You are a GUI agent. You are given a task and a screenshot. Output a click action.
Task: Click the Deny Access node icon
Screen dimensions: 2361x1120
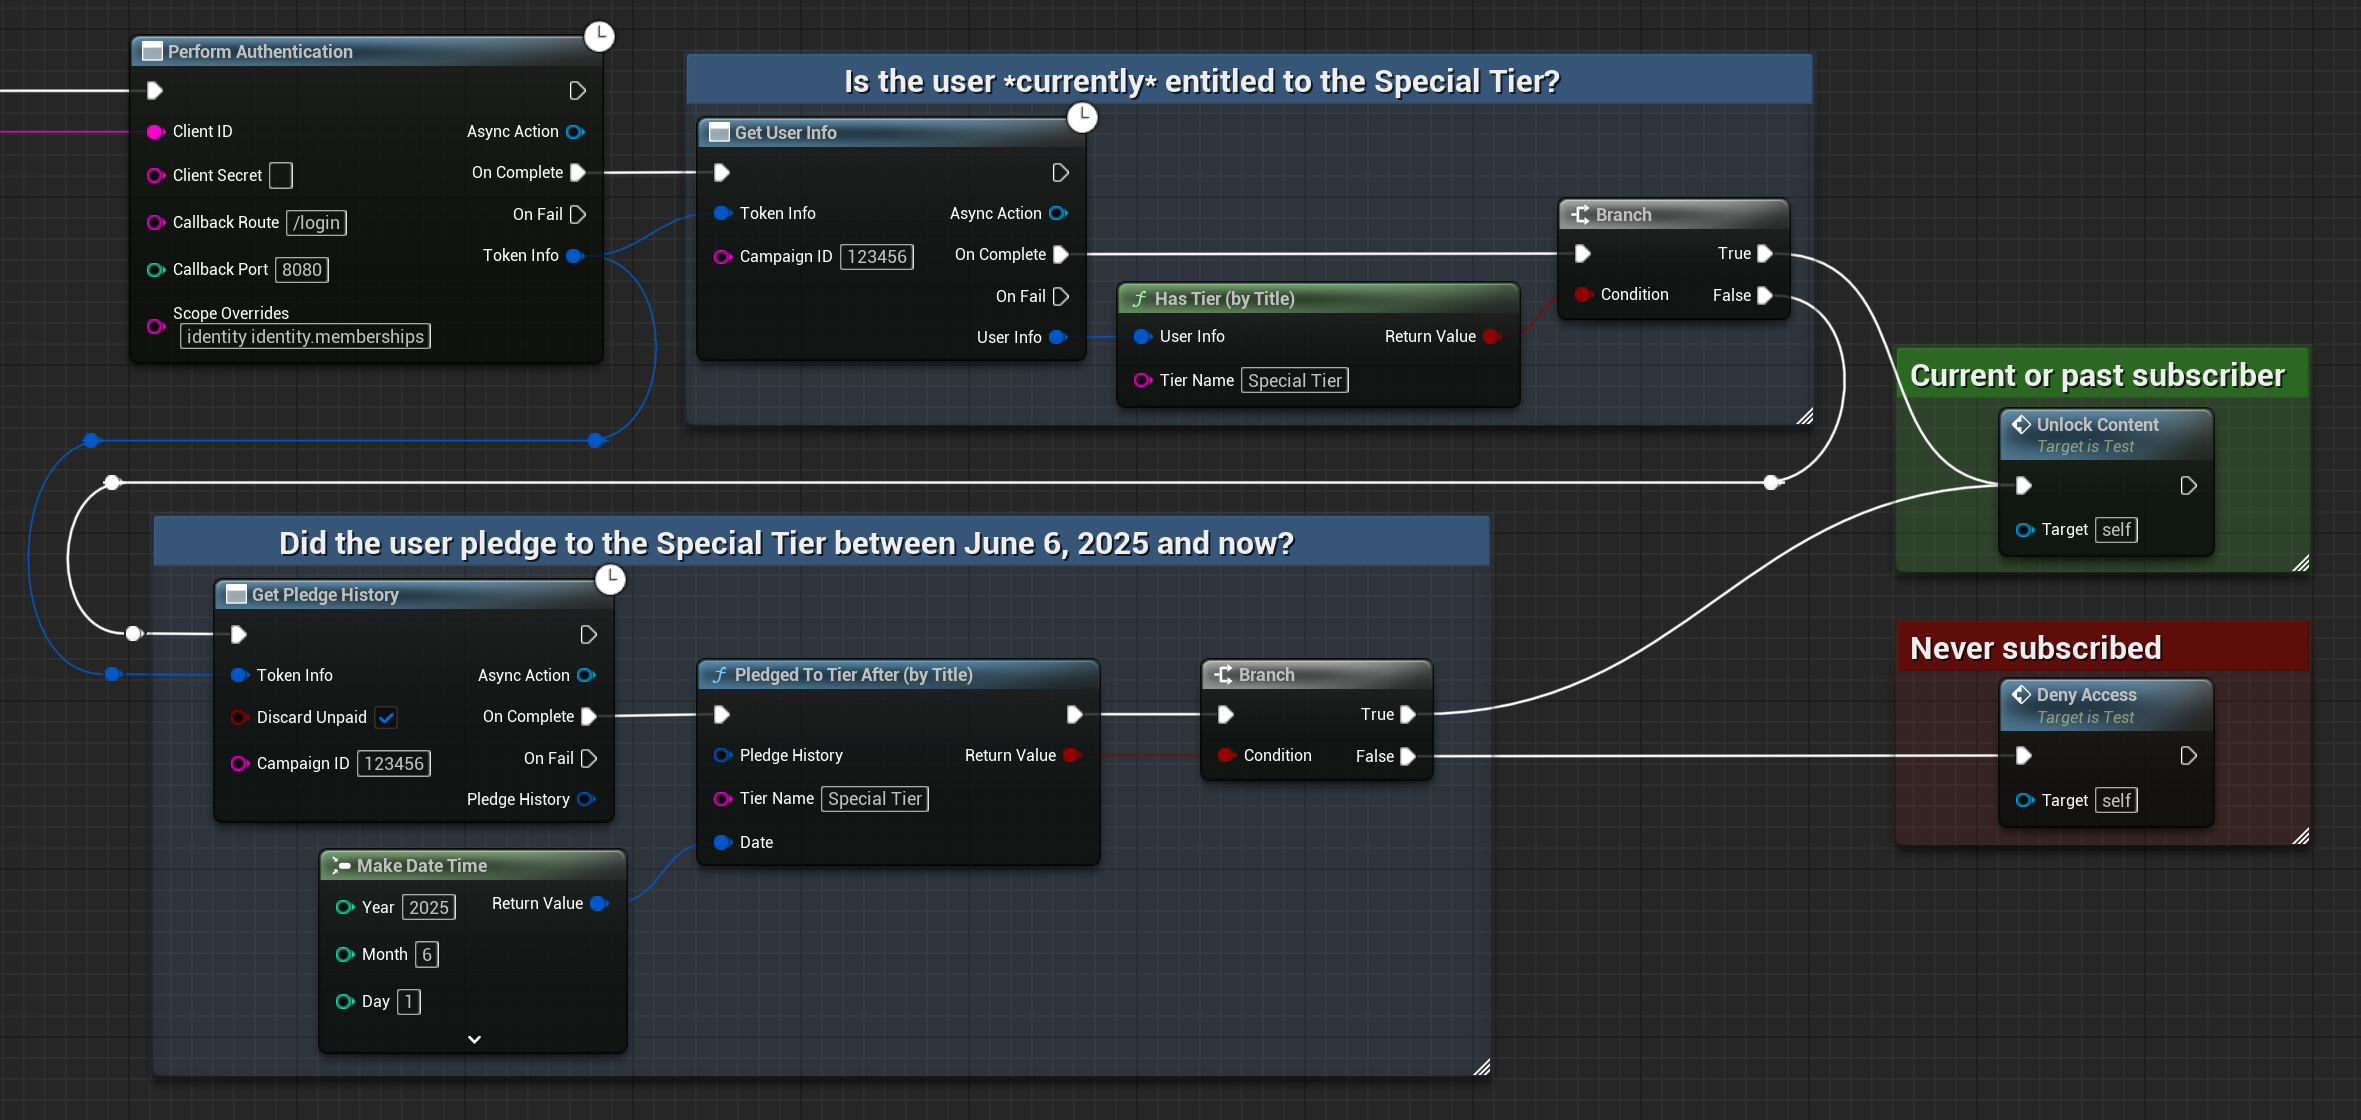click(2021, 695)
